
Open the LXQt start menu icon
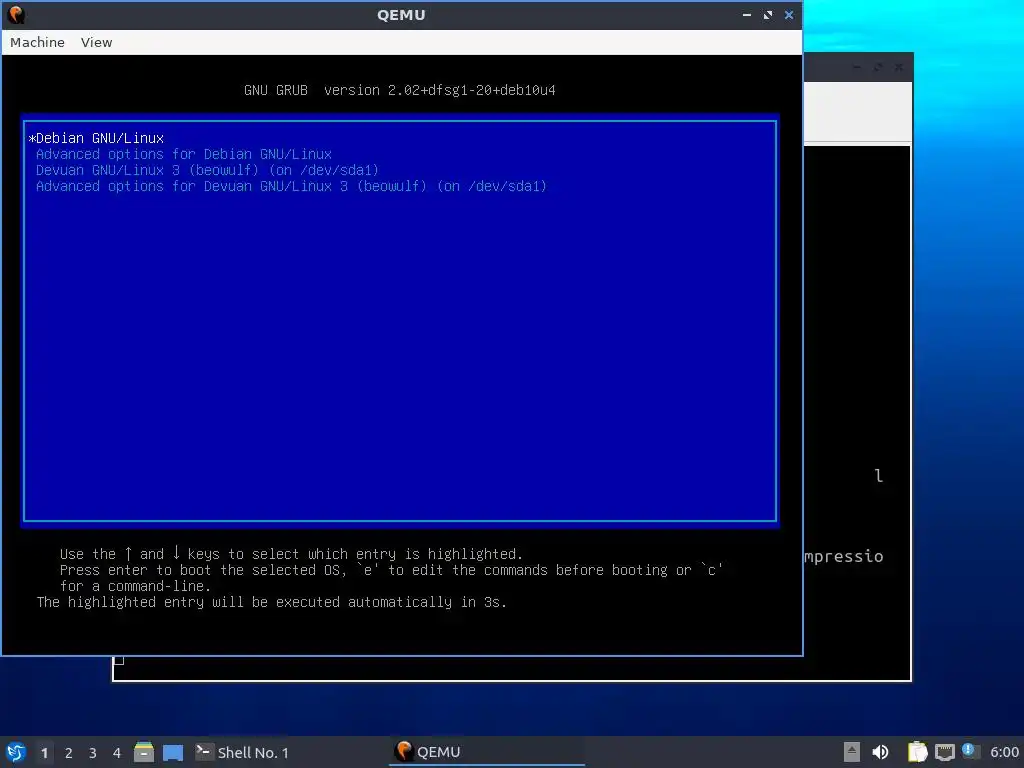coord(16,752)
